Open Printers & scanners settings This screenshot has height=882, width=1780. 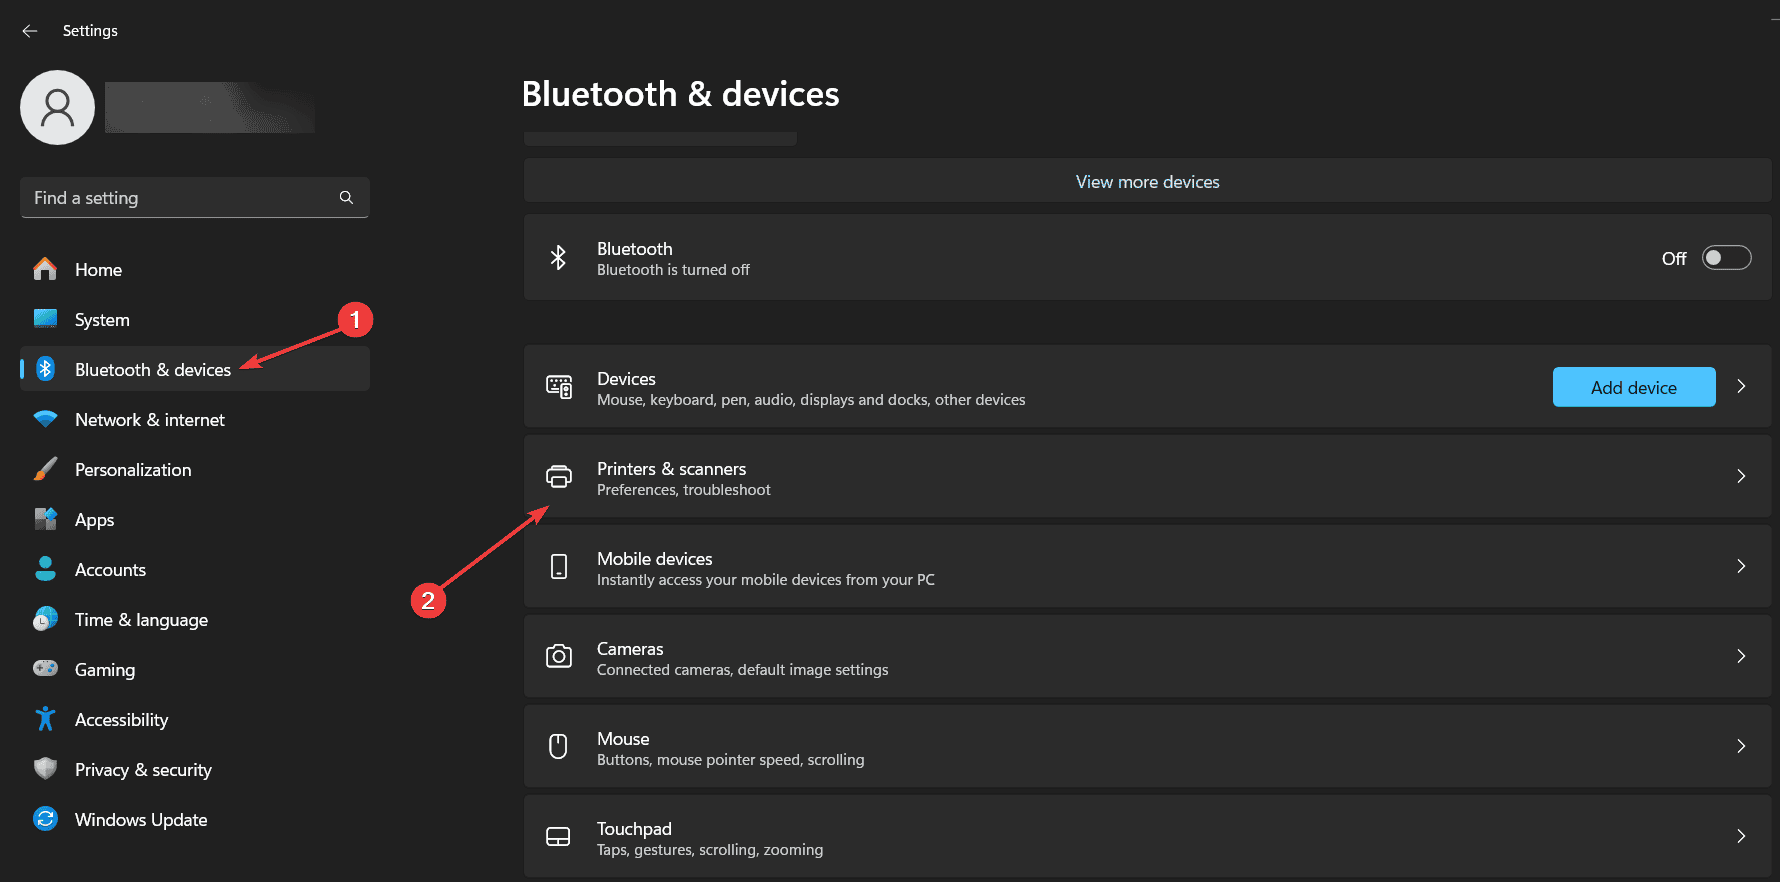(1147, 477)
